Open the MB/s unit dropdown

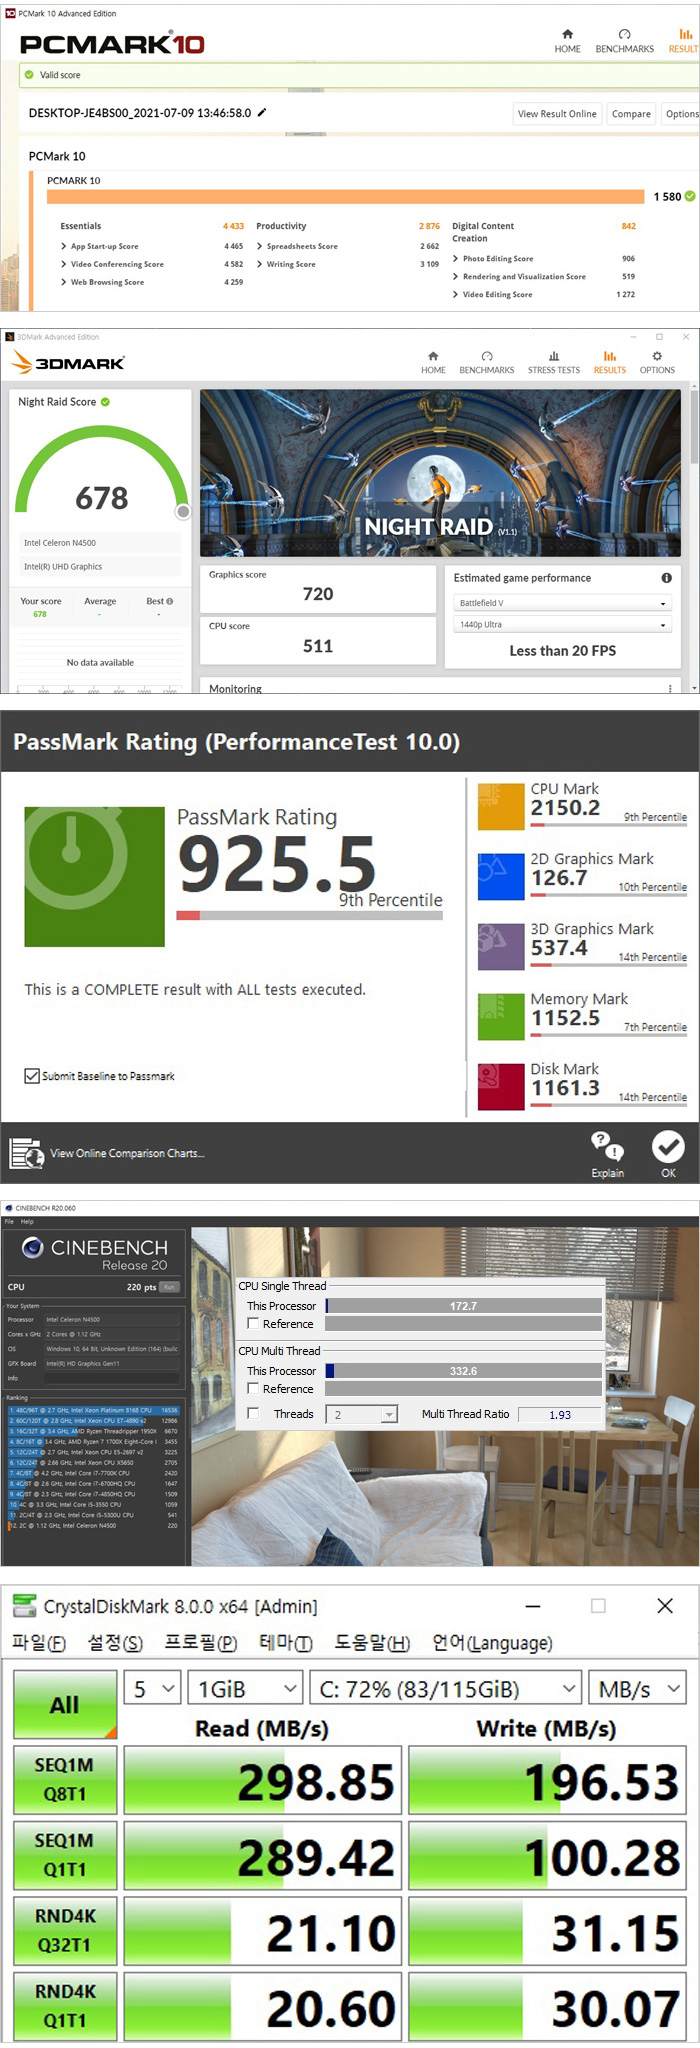click(637, 1689)
